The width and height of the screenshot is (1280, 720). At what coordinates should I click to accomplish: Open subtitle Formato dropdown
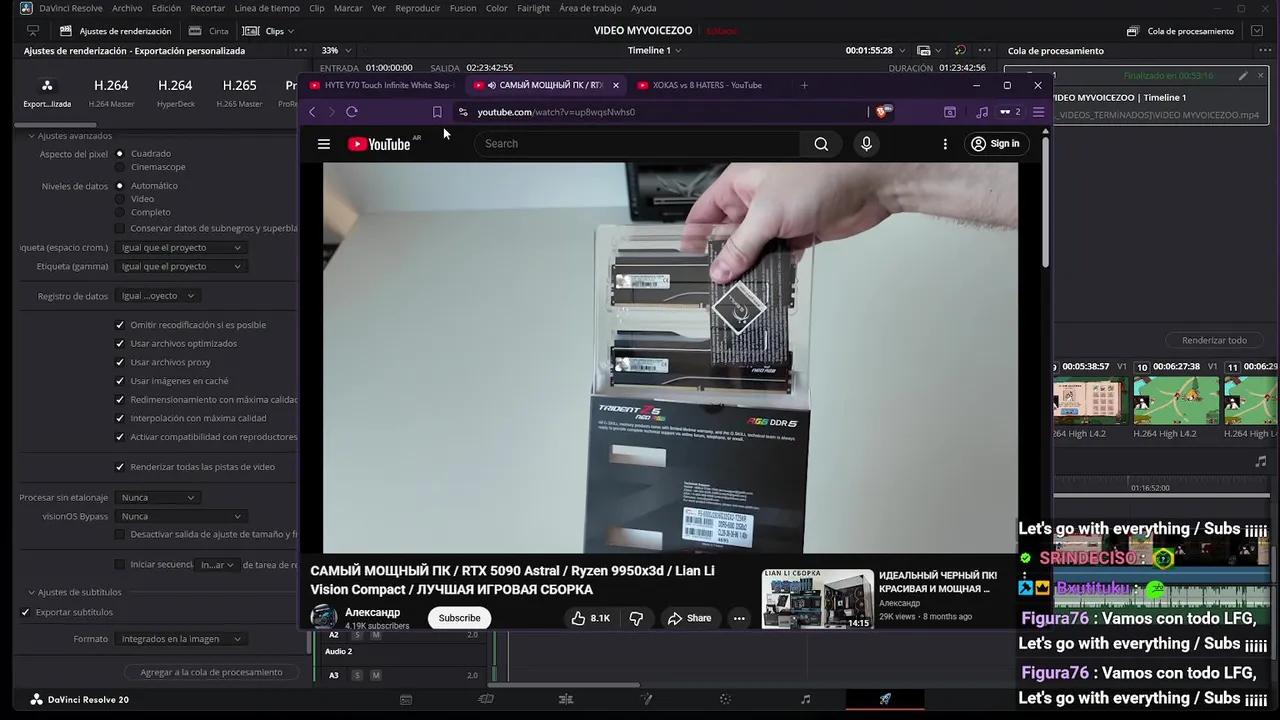[x=180, y=639]
